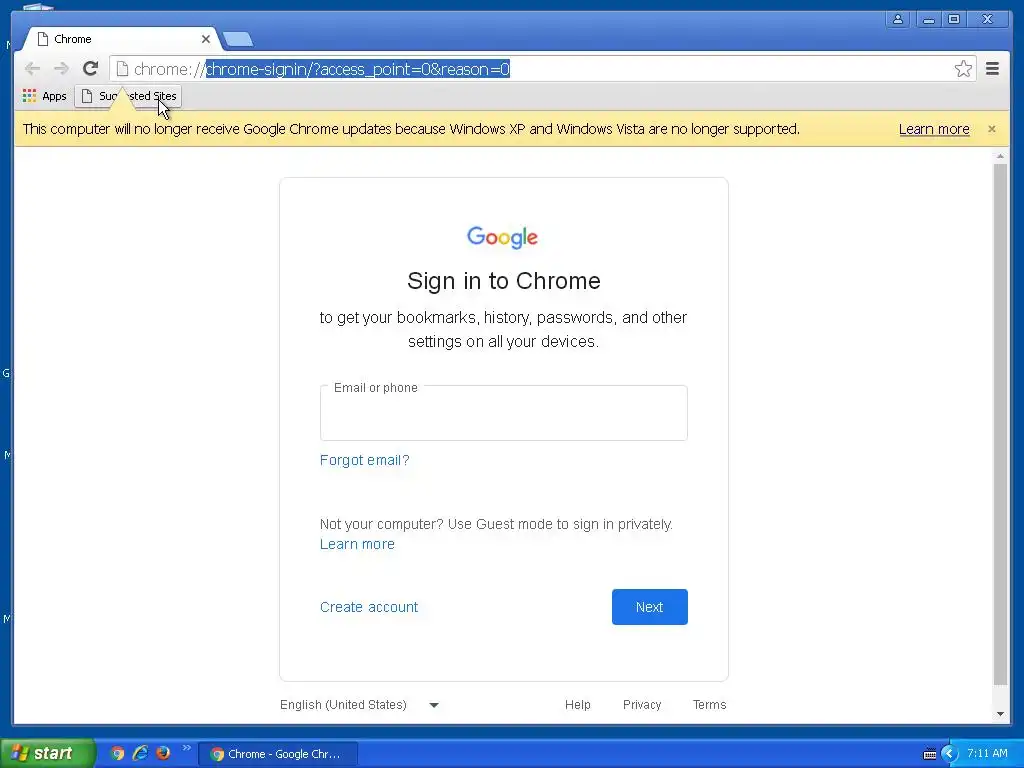
Task: Launch Firefox from quick launch
Action: 163,754
